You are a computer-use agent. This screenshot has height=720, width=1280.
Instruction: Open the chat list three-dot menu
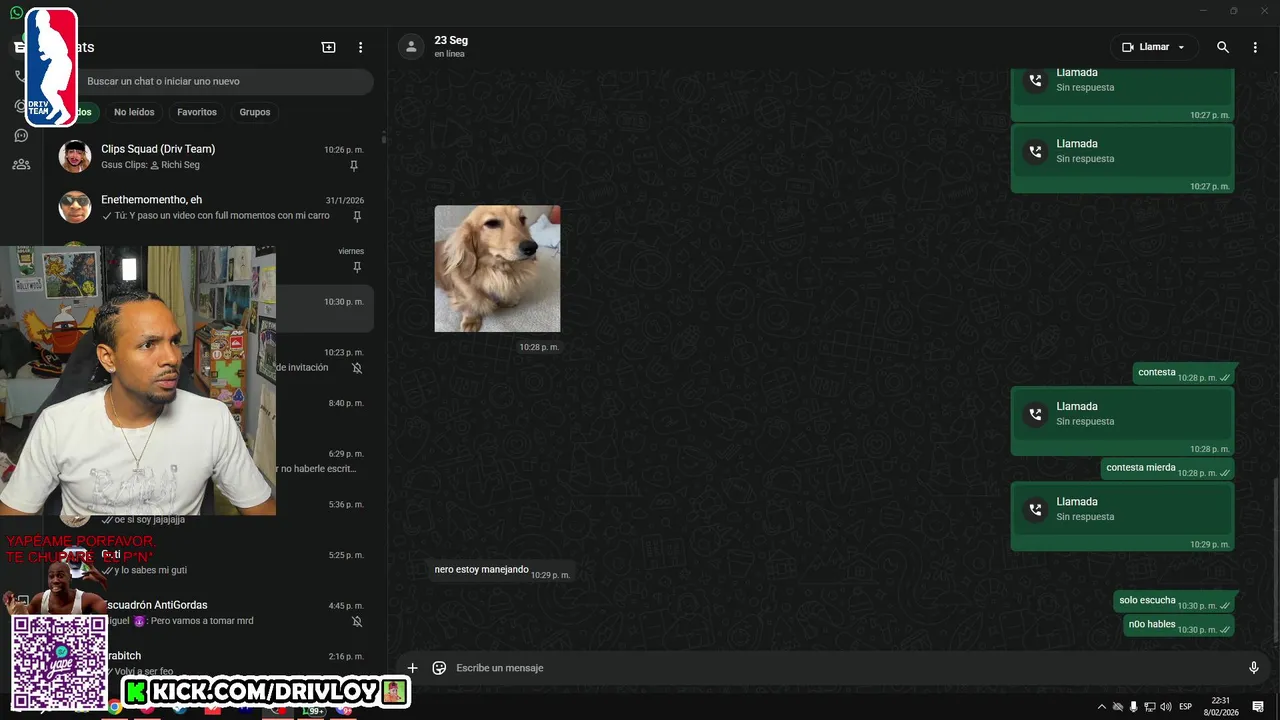point(361,47)
